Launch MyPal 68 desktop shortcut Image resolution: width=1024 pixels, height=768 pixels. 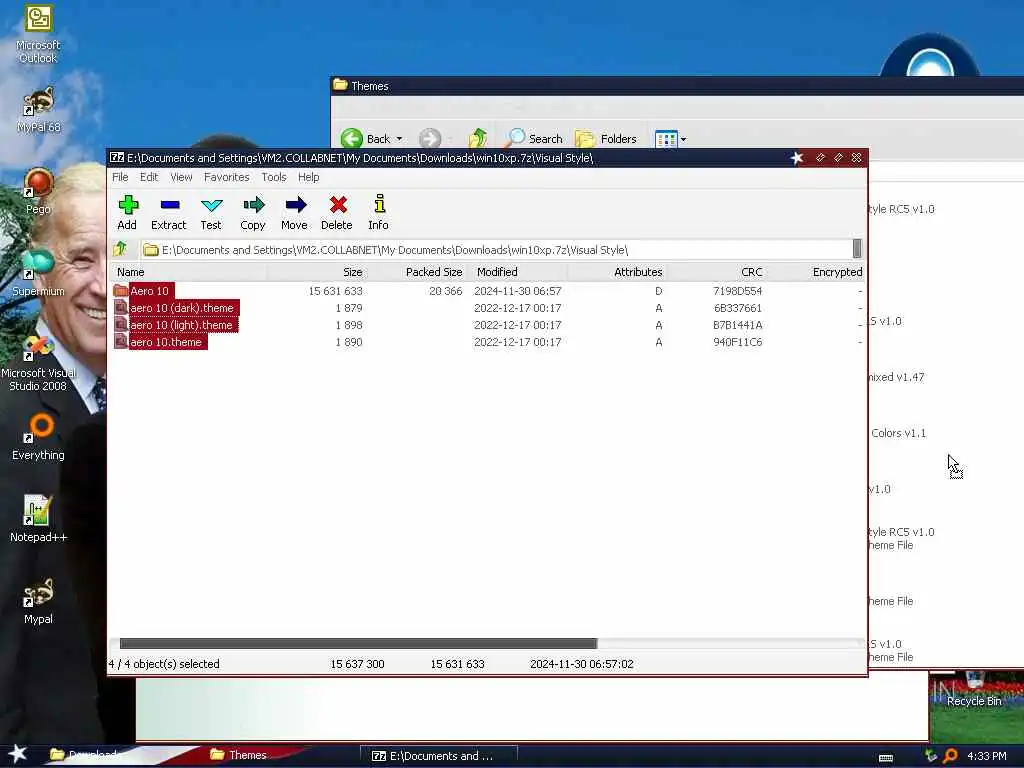pyautogui.click(x=38, y=110)
